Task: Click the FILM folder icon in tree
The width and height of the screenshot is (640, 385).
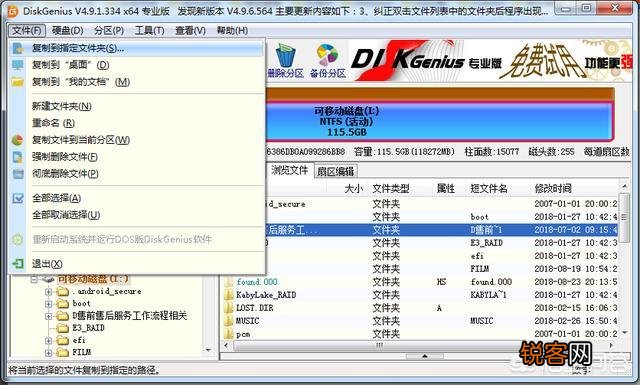Action: [62, 352]
